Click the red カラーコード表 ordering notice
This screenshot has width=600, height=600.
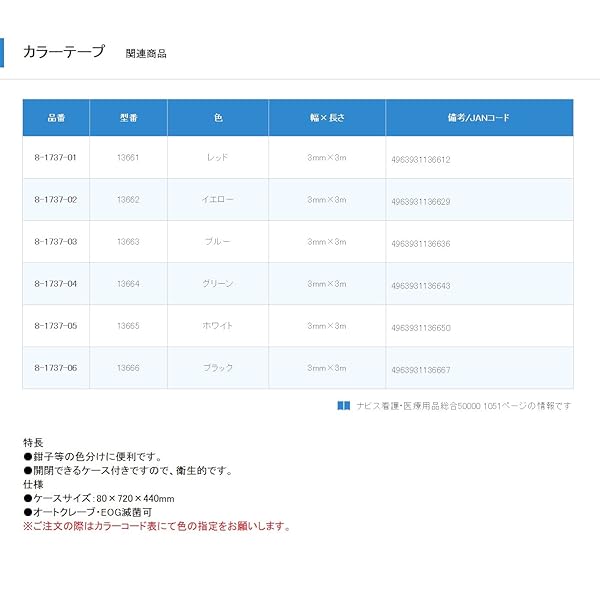coord(158,526)
